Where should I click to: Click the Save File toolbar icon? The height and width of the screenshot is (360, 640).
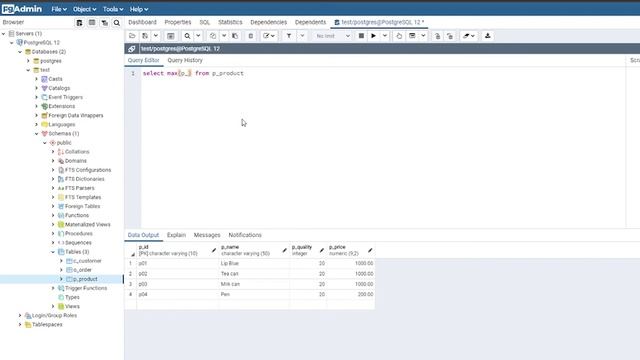tap(145, 36)
